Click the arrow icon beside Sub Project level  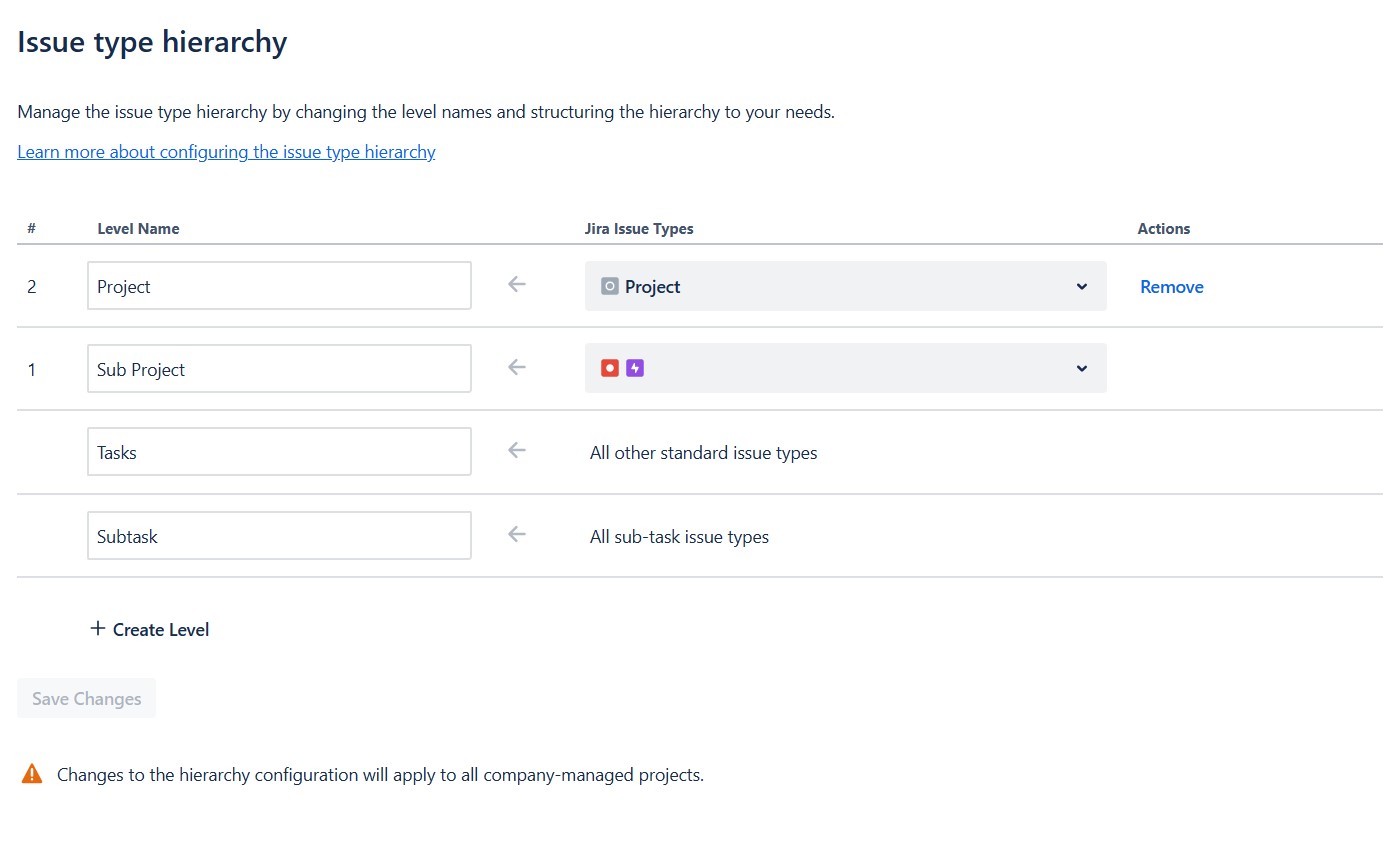(x=517, y=368)
